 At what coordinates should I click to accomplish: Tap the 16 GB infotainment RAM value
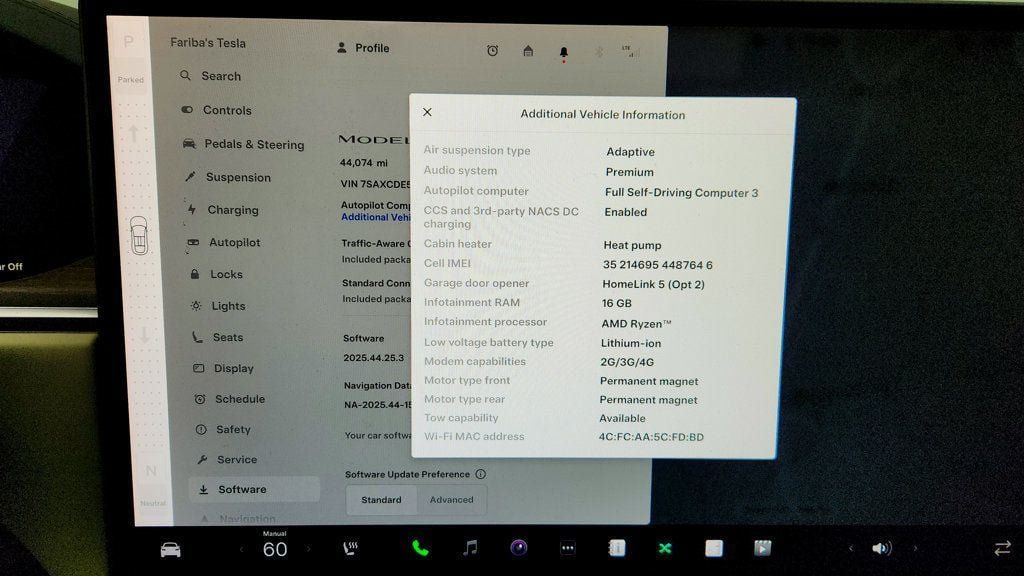[616, 303]
